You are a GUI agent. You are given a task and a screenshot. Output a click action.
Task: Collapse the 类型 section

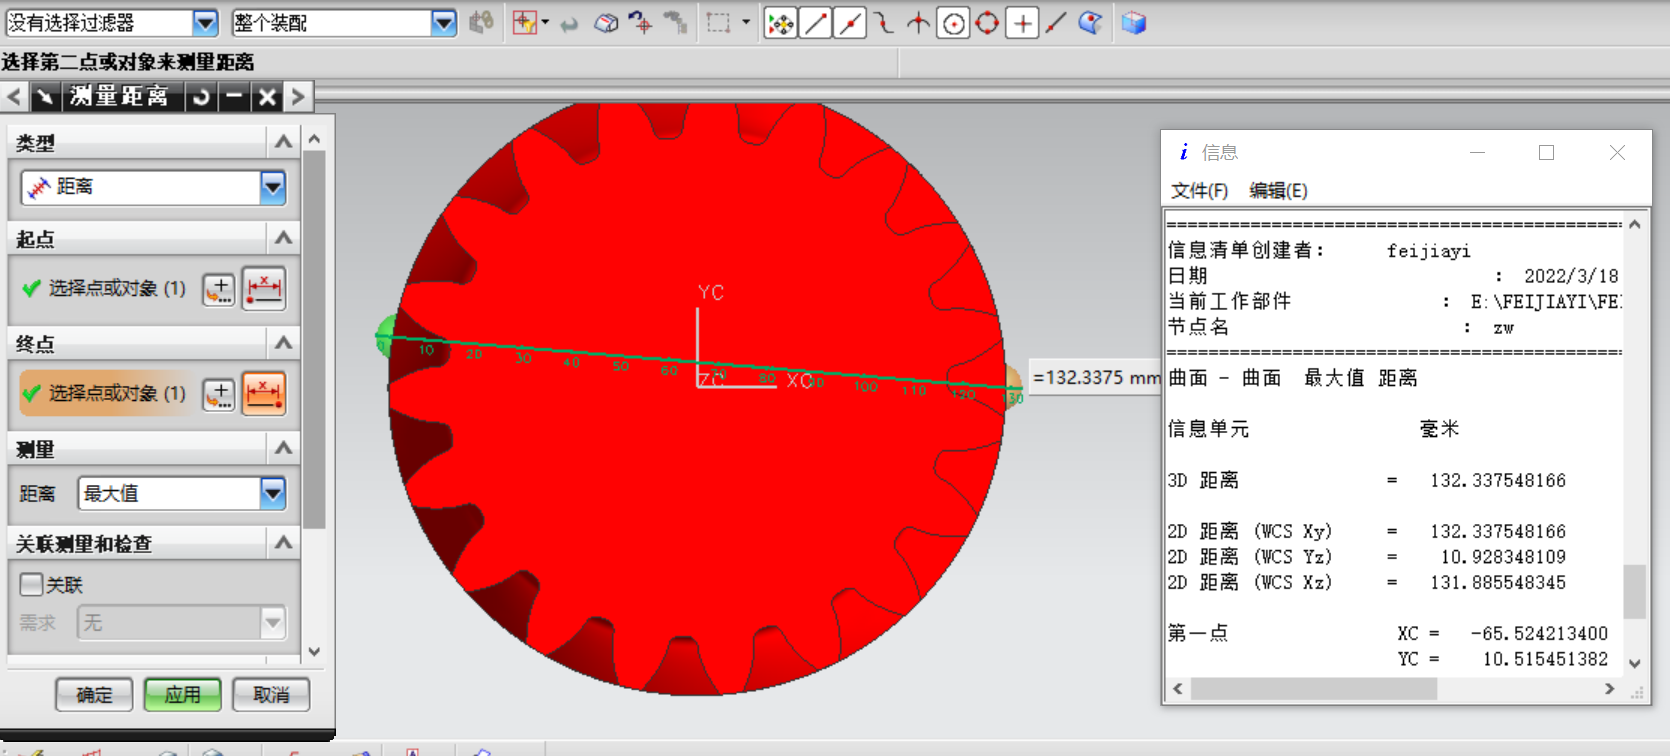(x=284, y=142)
